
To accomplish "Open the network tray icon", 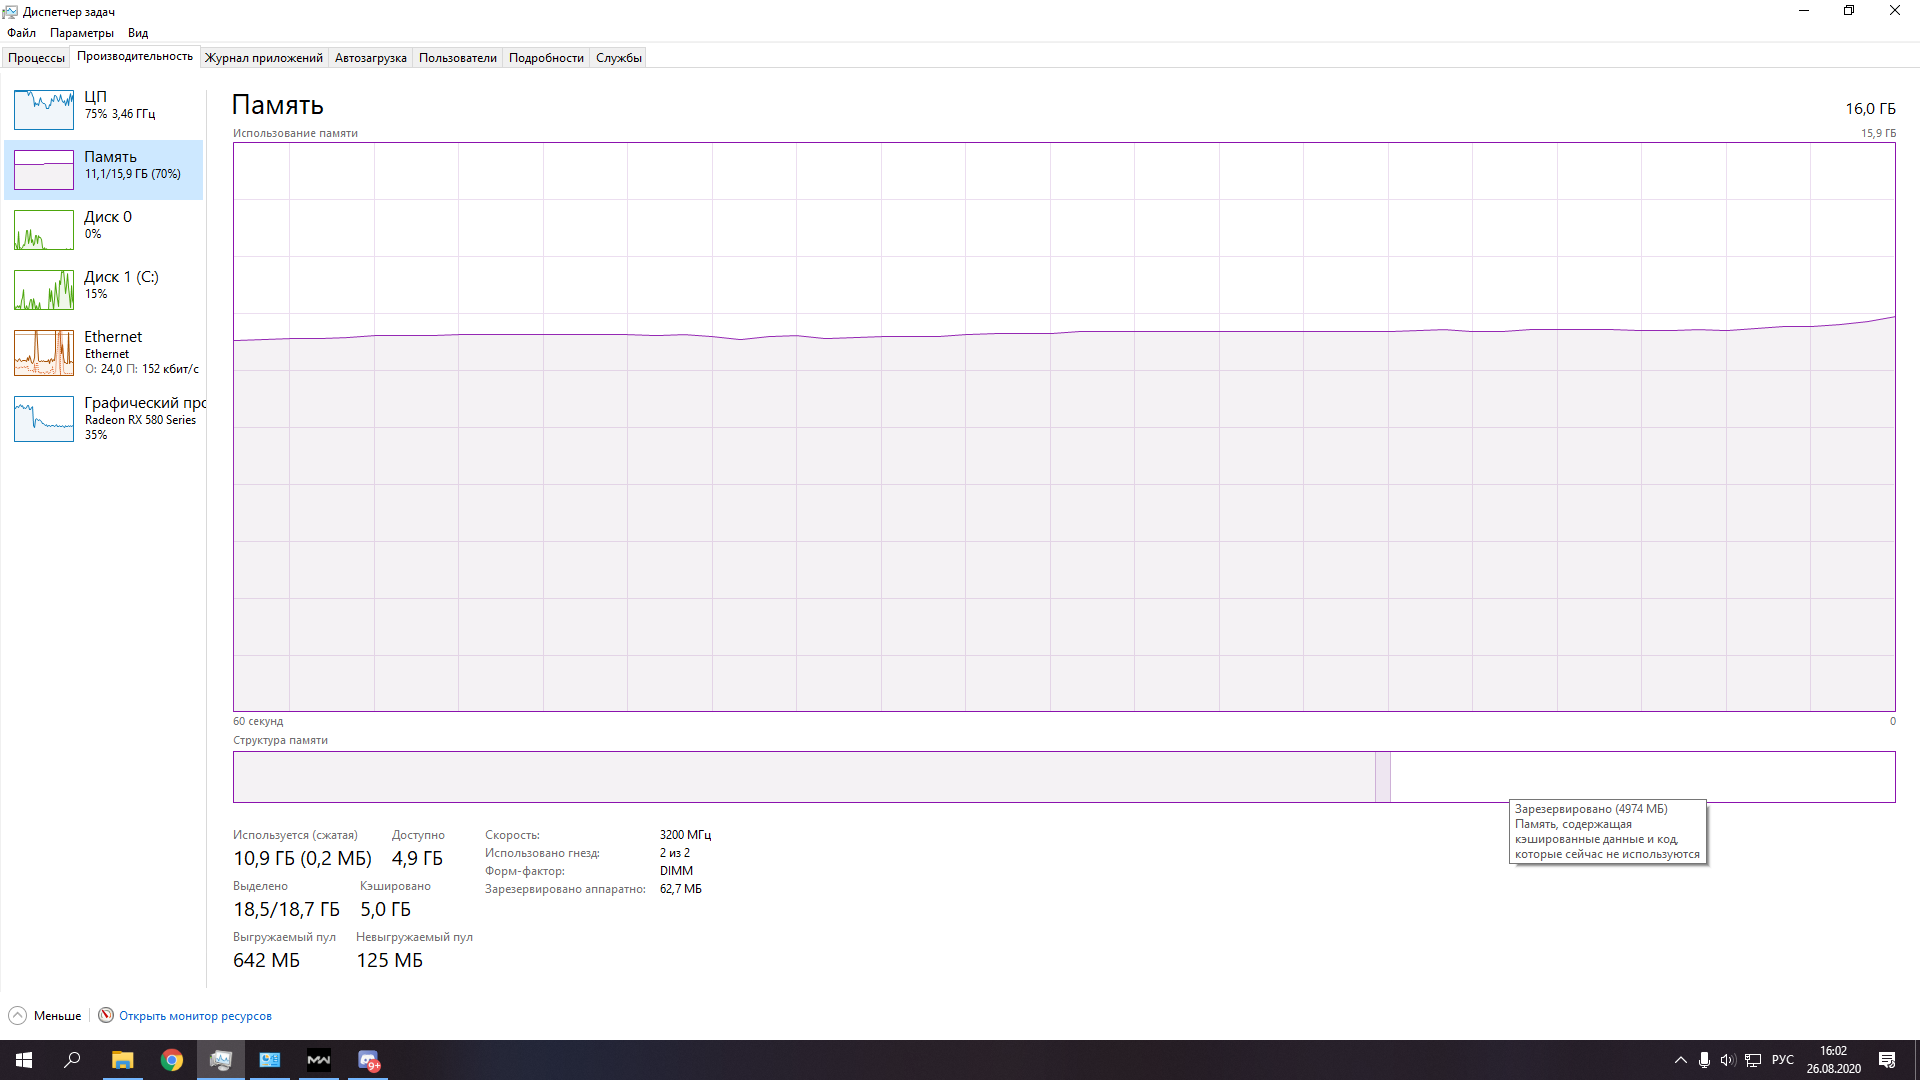I will [1753, 1060].
